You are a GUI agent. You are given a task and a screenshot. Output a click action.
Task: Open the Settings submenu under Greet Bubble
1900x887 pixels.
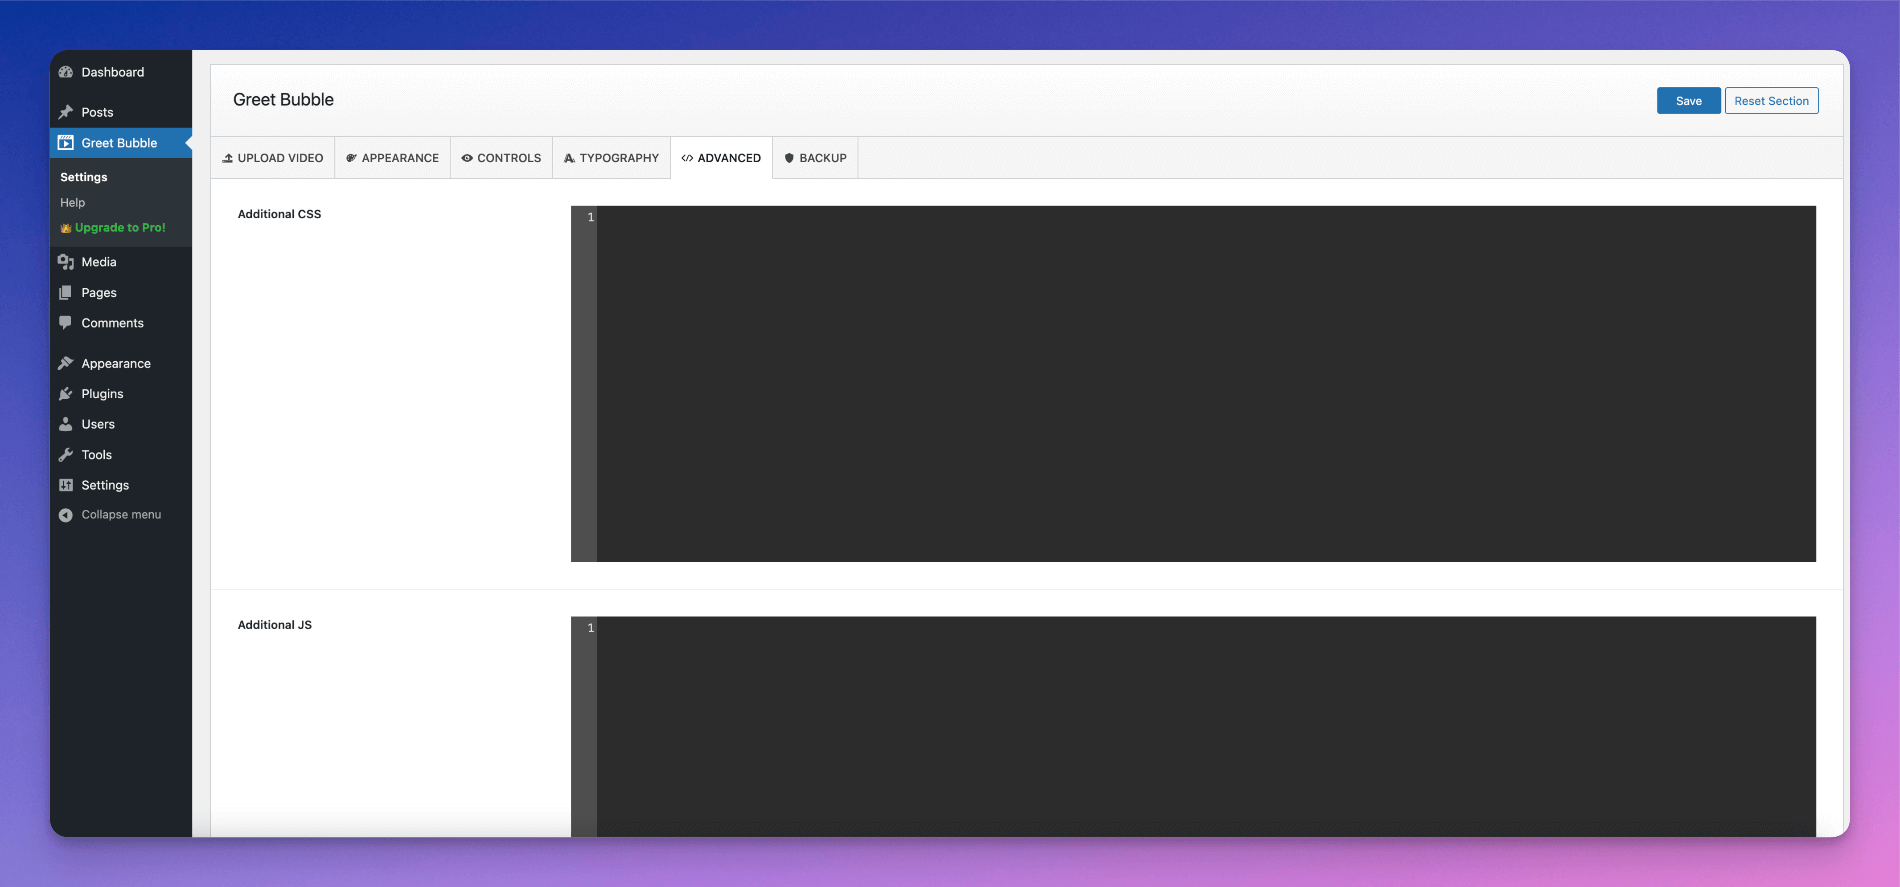point(84,177)
